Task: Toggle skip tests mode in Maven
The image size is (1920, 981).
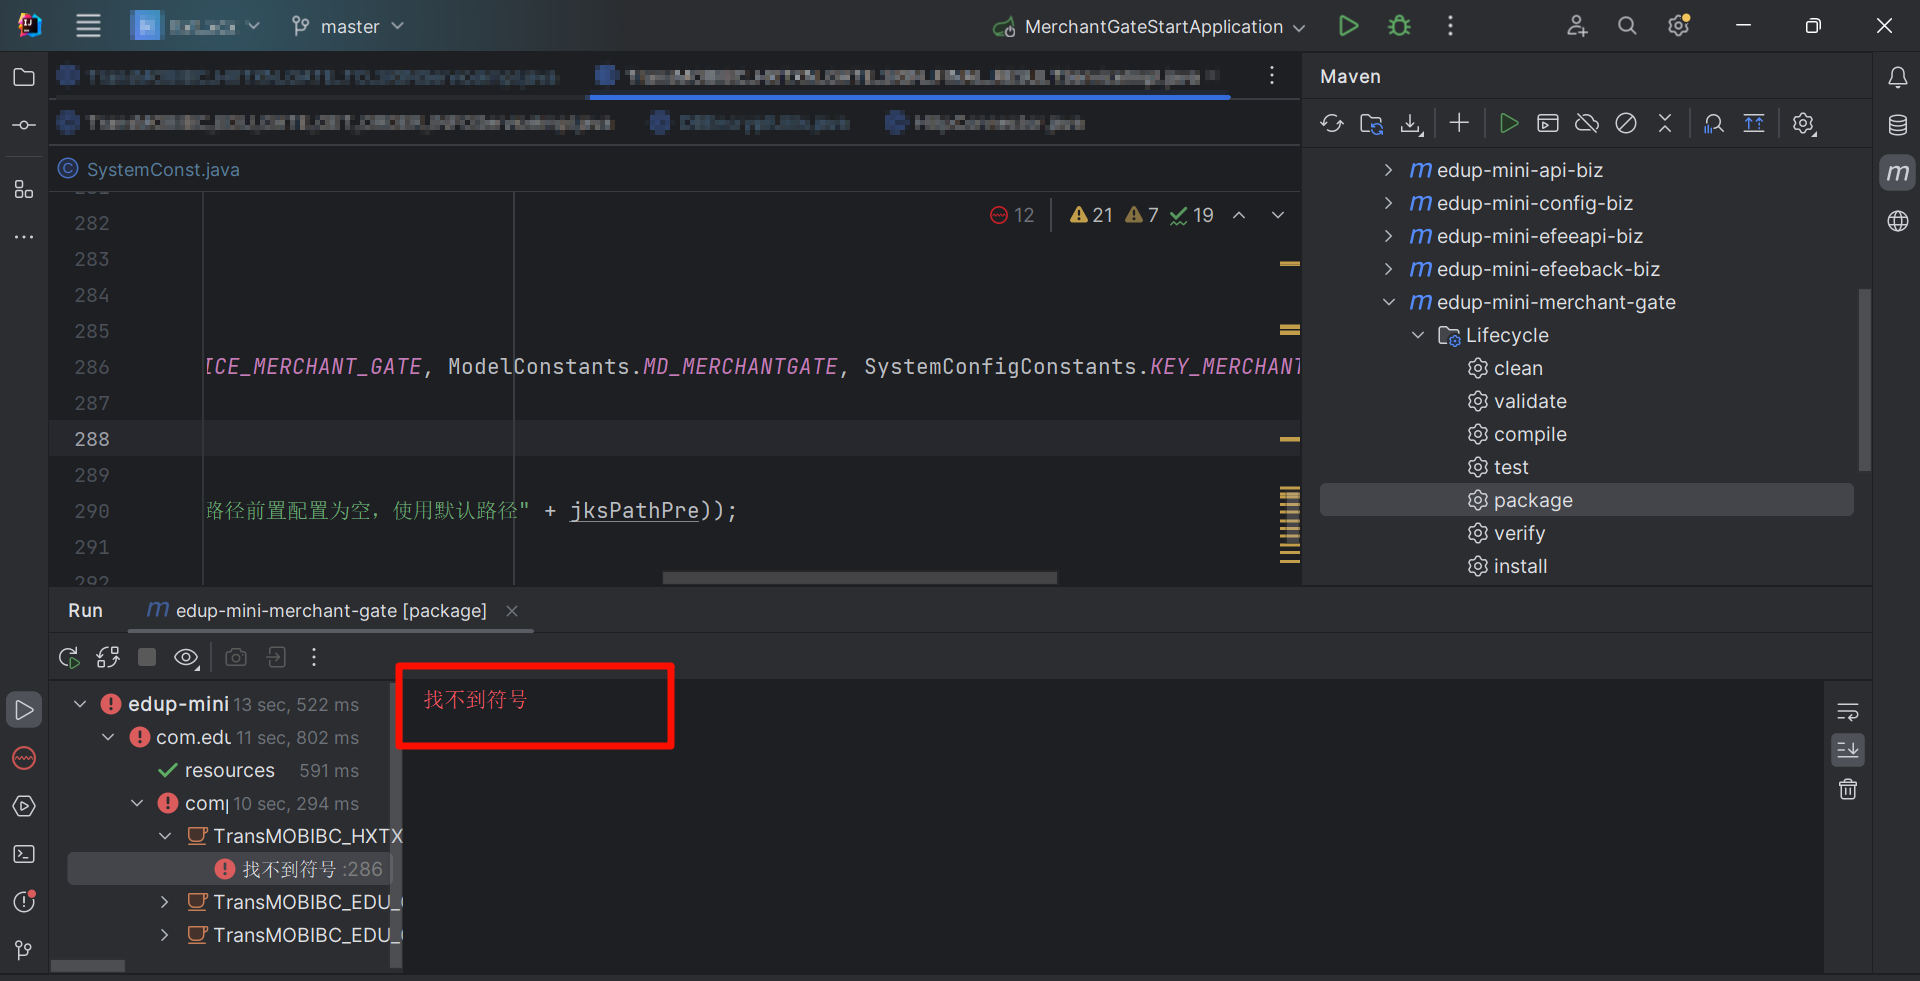Action: 1626,123
